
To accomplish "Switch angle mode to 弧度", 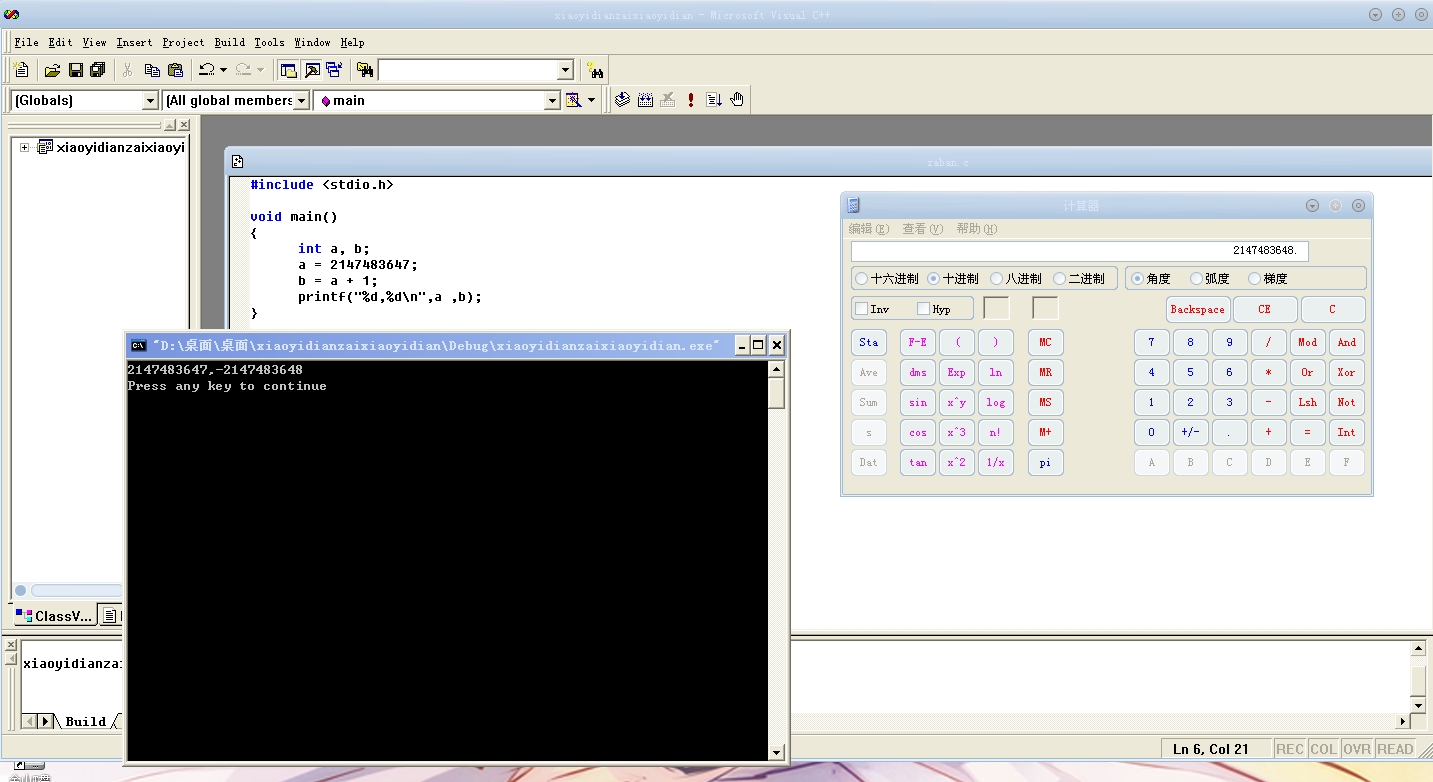I will pos(1196,278).
